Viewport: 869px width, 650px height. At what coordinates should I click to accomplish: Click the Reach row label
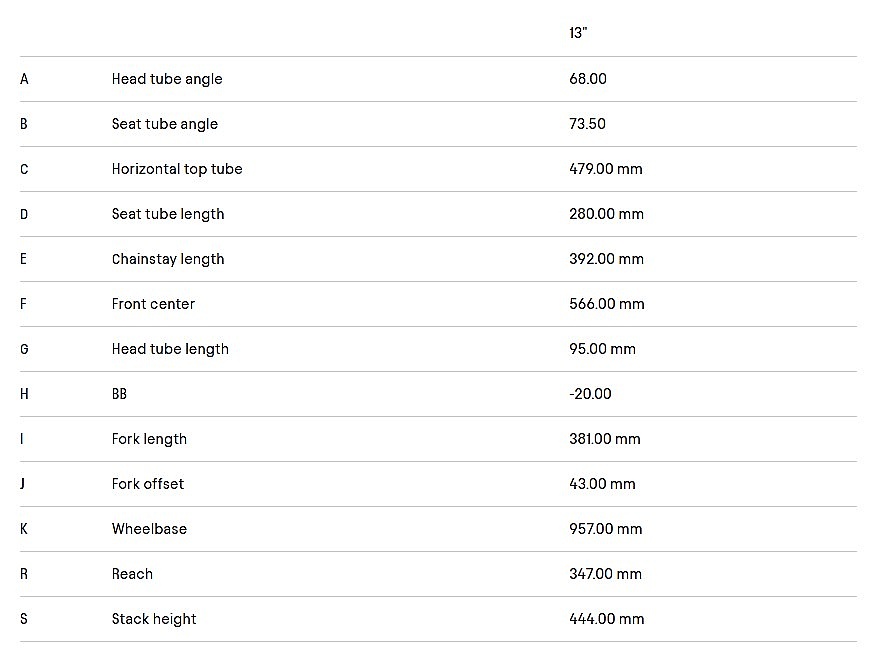[x=132, y=574]
